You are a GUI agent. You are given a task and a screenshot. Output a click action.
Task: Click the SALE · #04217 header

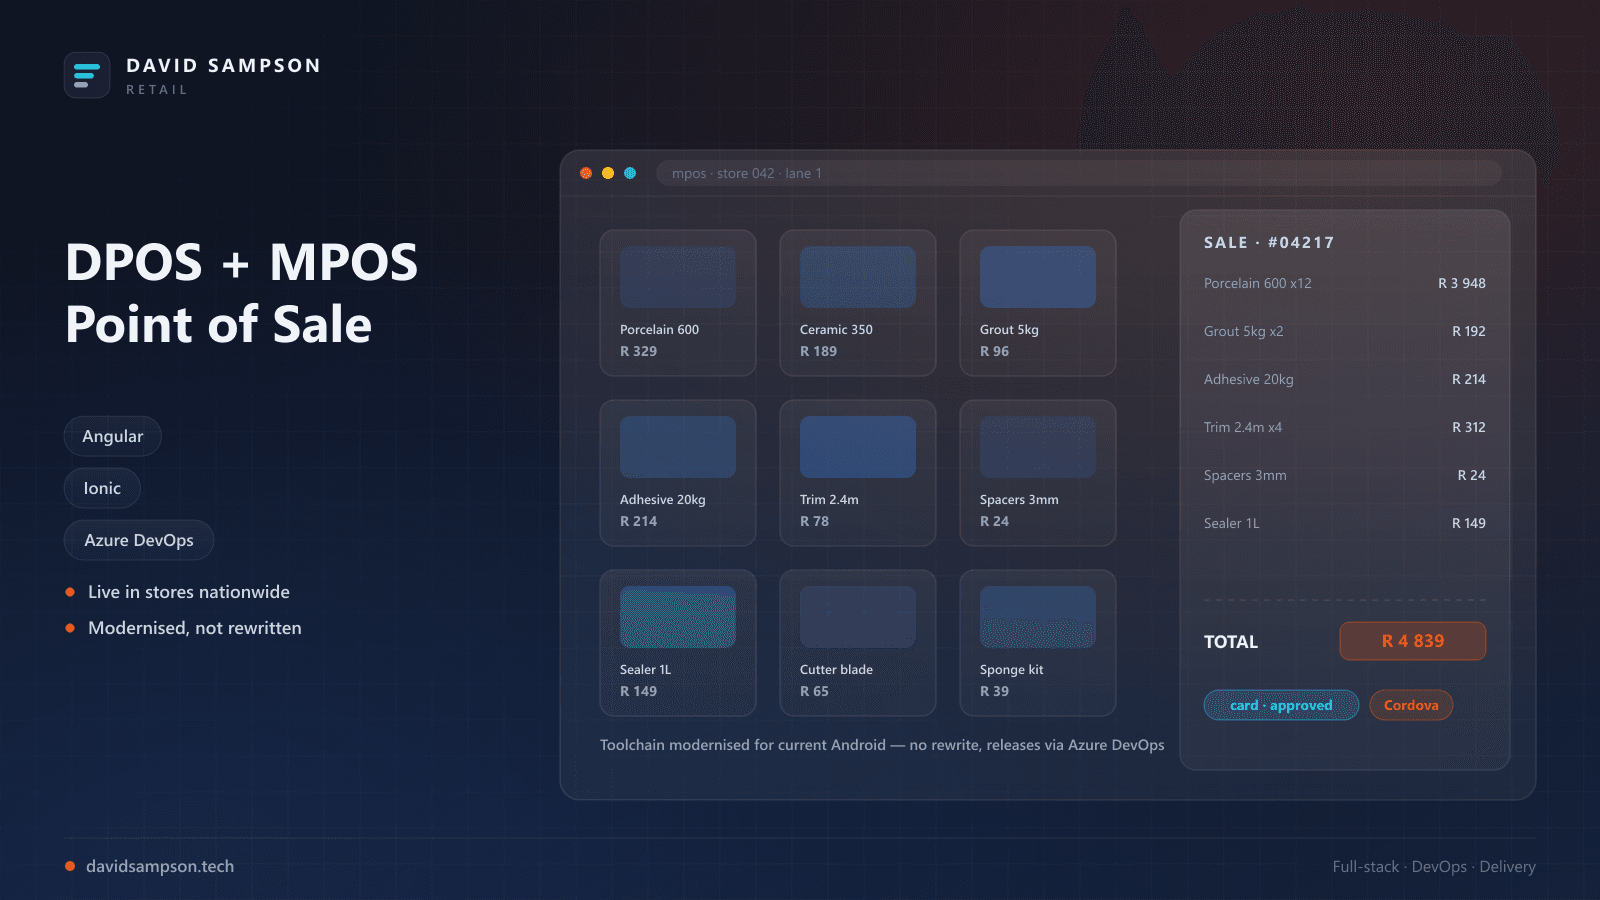(x=1269, y=242)
